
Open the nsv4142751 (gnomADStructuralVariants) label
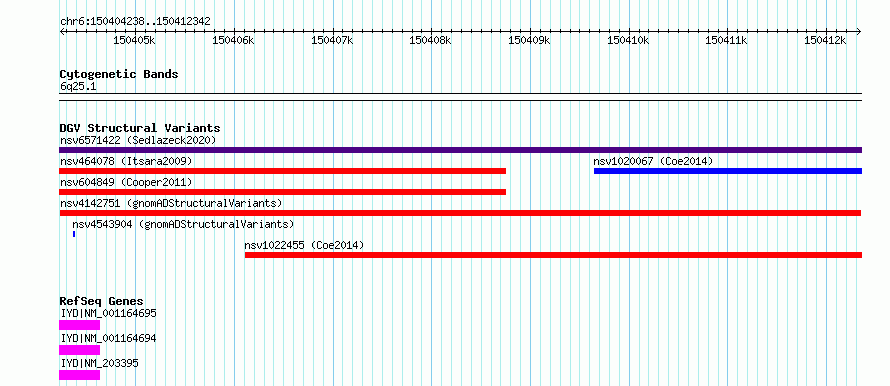click(171, 203)
